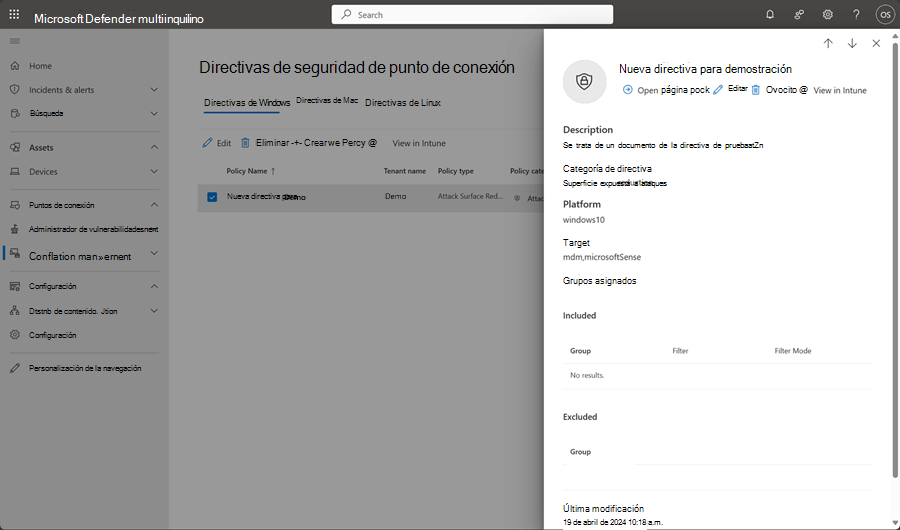Click View in Intune in flyout

[x=840, y=90]
